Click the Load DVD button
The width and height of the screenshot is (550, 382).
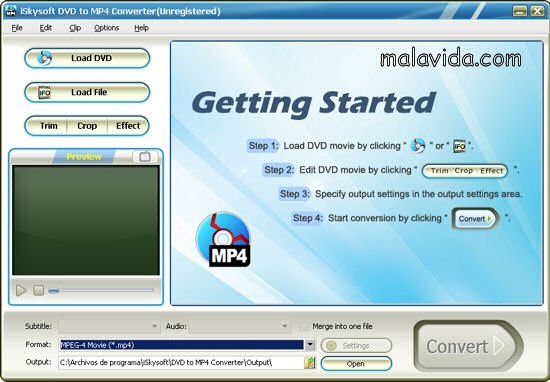point(87,58)
